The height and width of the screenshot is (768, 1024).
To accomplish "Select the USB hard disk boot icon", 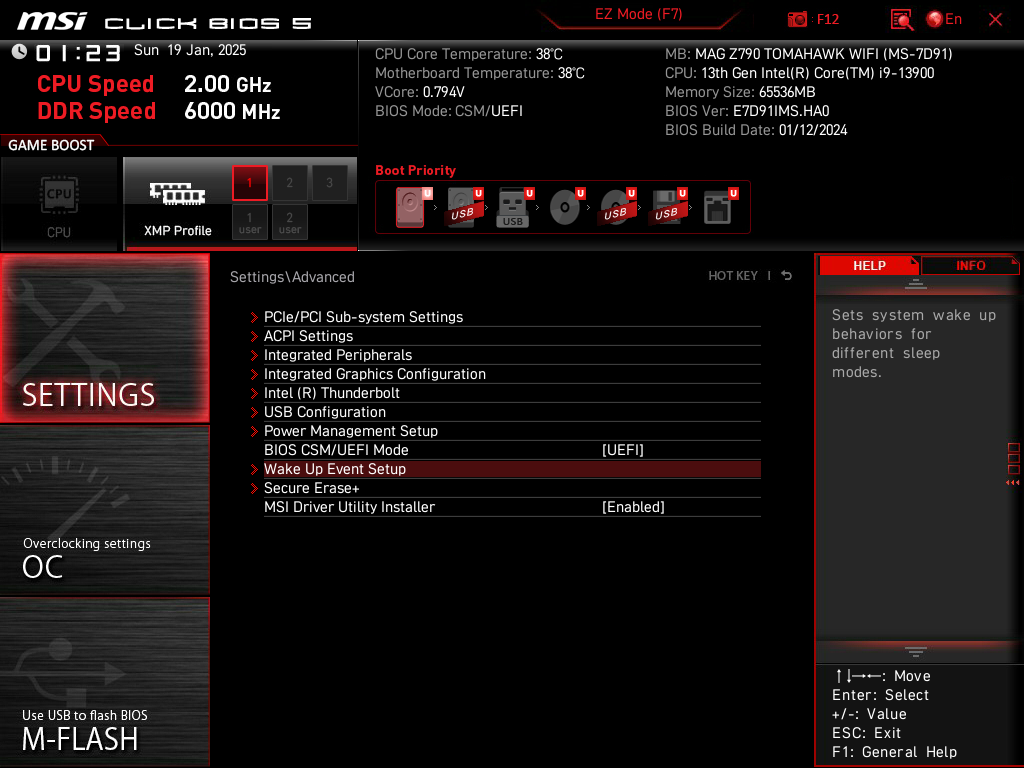I will [x=464, y=207].
